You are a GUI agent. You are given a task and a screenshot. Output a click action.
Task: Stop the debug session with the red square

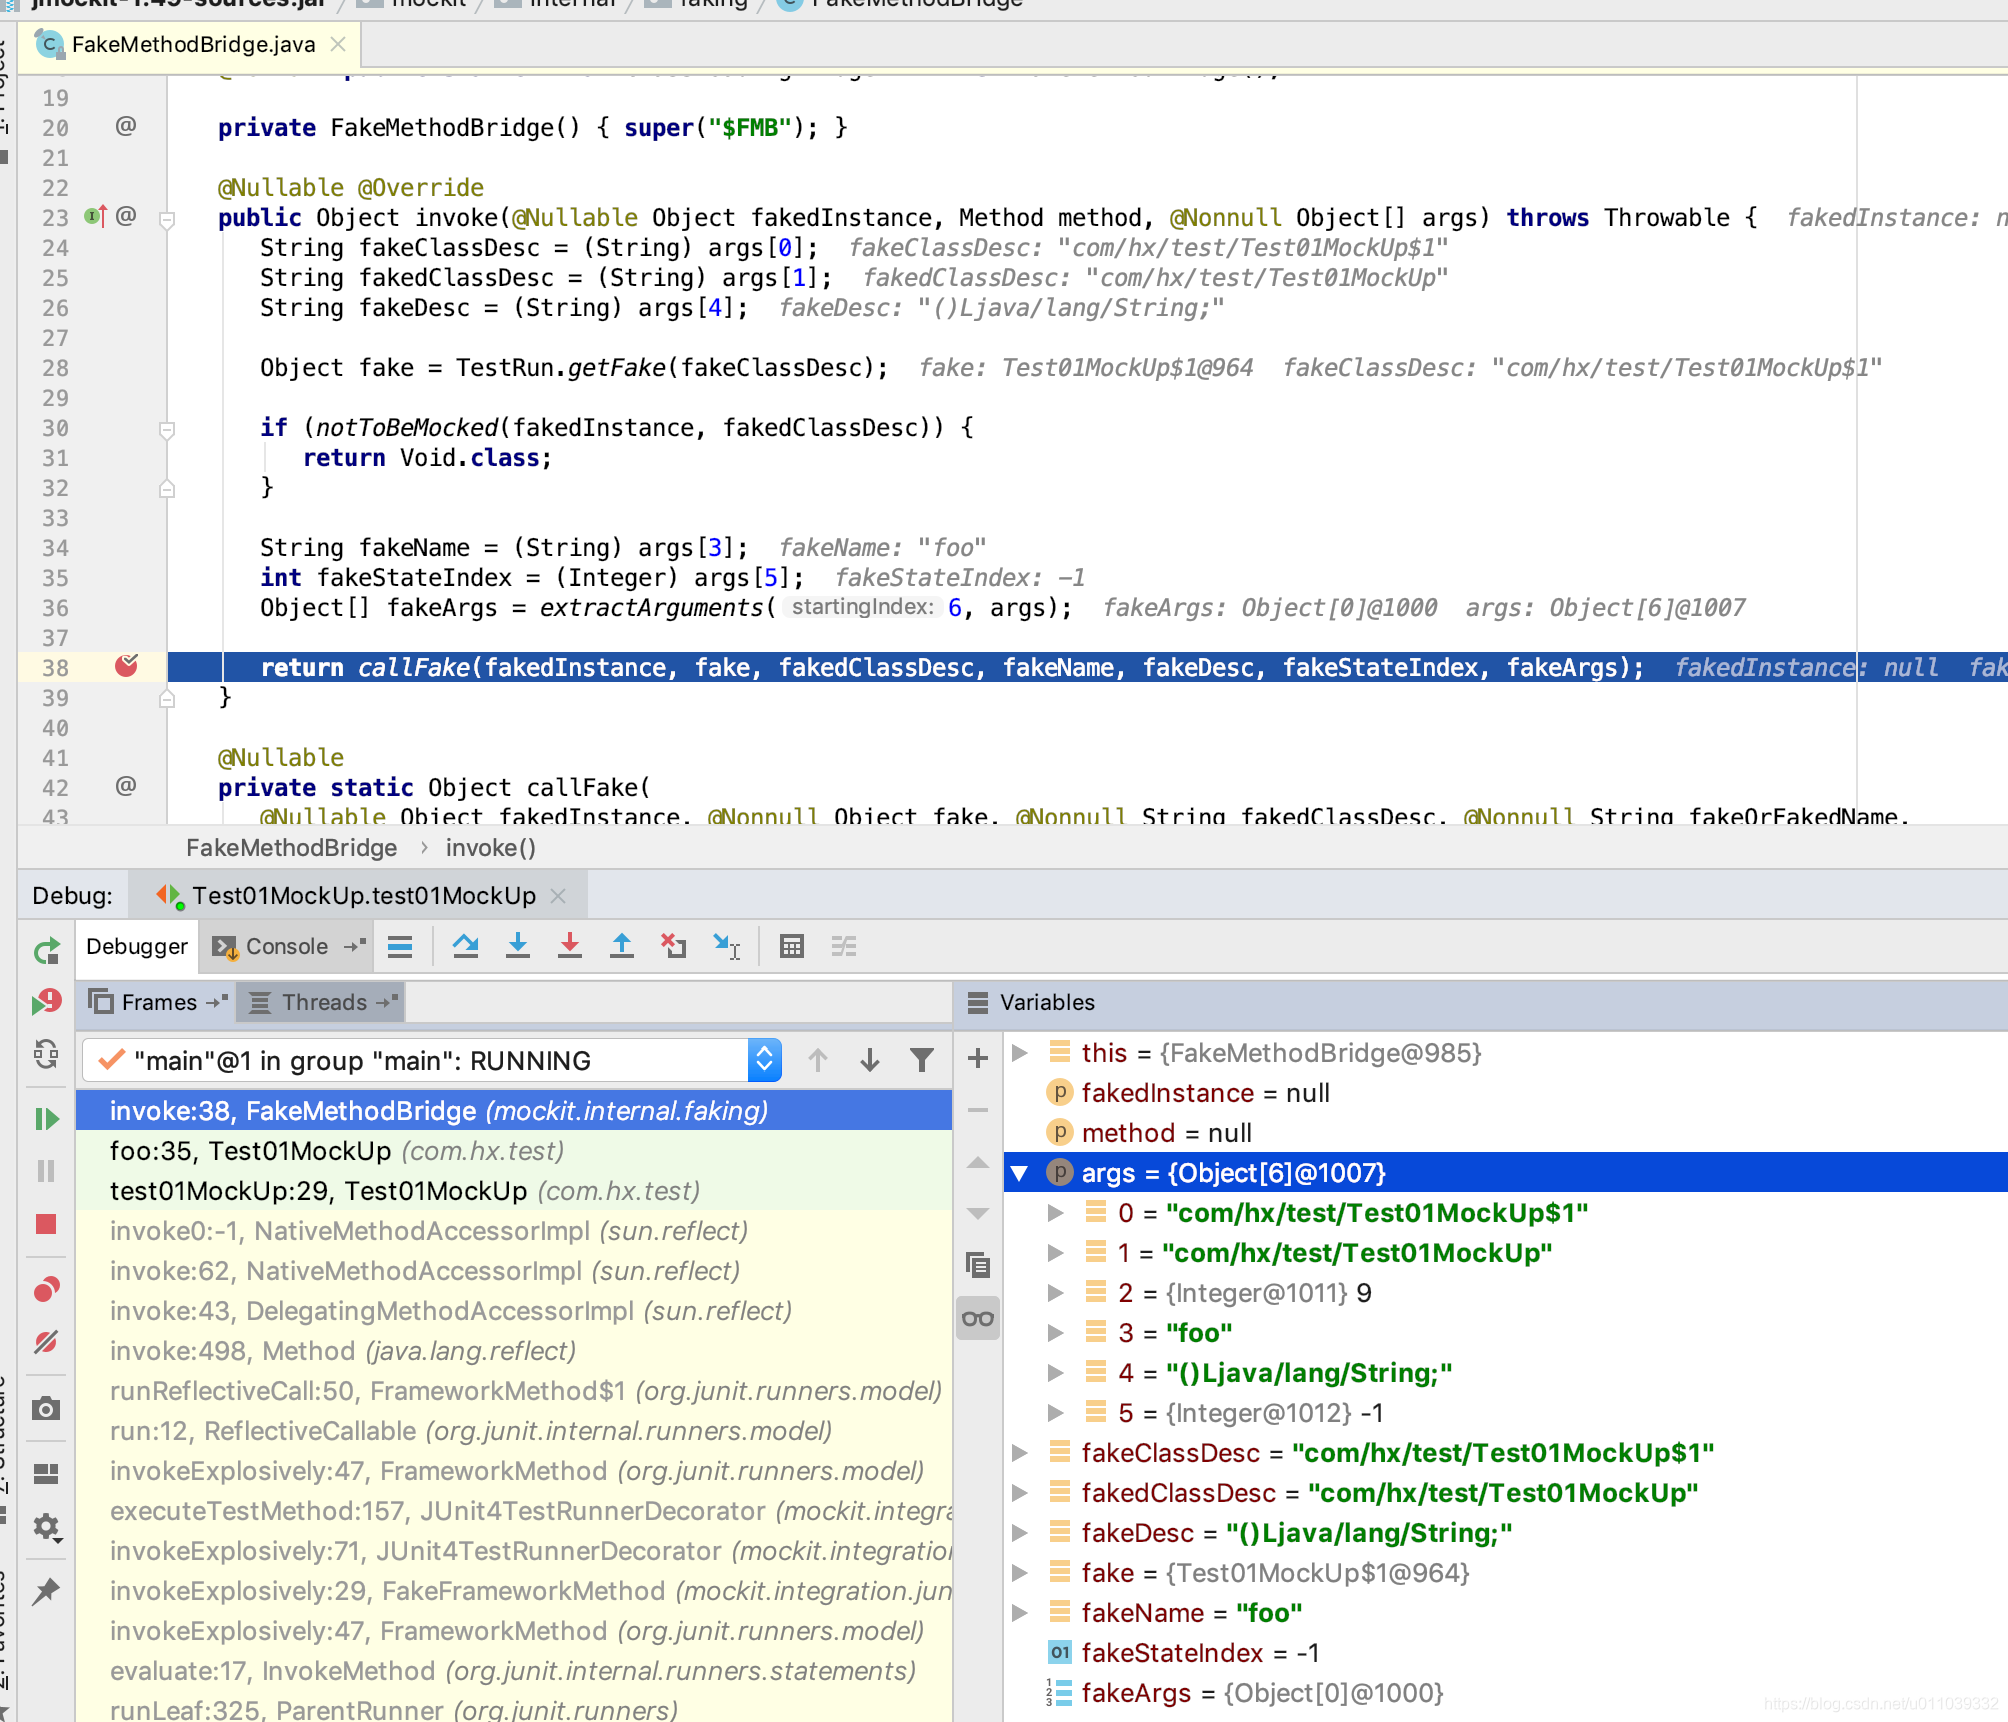46,1224
